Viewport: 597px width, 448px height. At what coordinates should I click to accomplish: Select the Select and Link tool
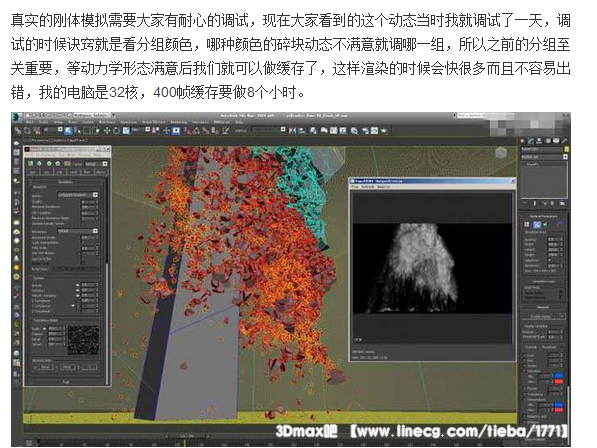coord(18,131)
